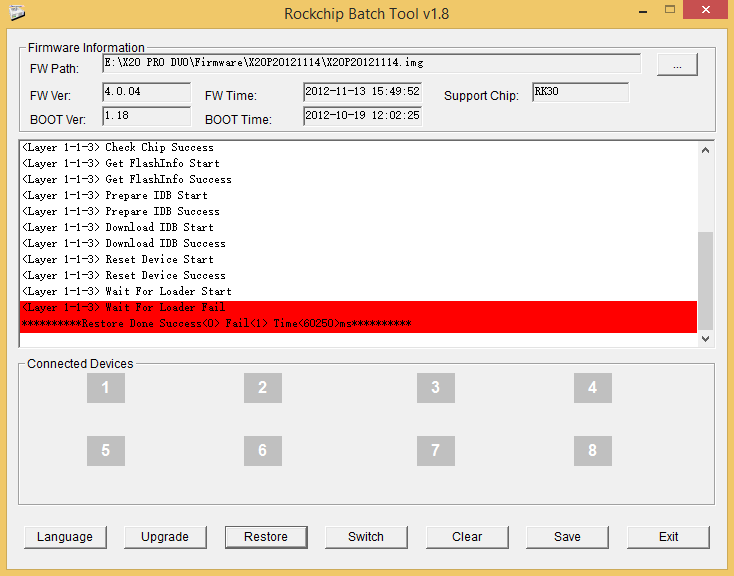This screenshot has width=734, height=576.
Task: Minimize the Rockchip Batch Tool window
Action: (x=643, y=10)
